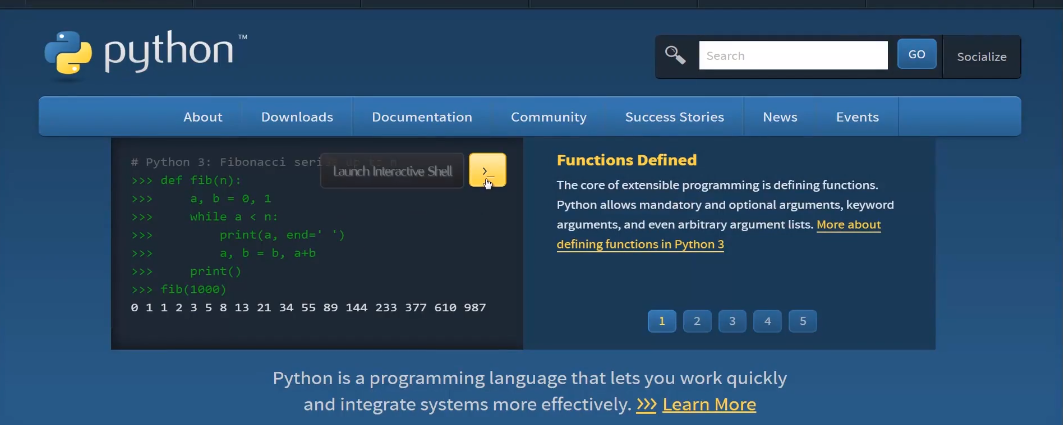Follow the Learn More link
Viewport: 1063px width, 425px height.
click(709, 405)
